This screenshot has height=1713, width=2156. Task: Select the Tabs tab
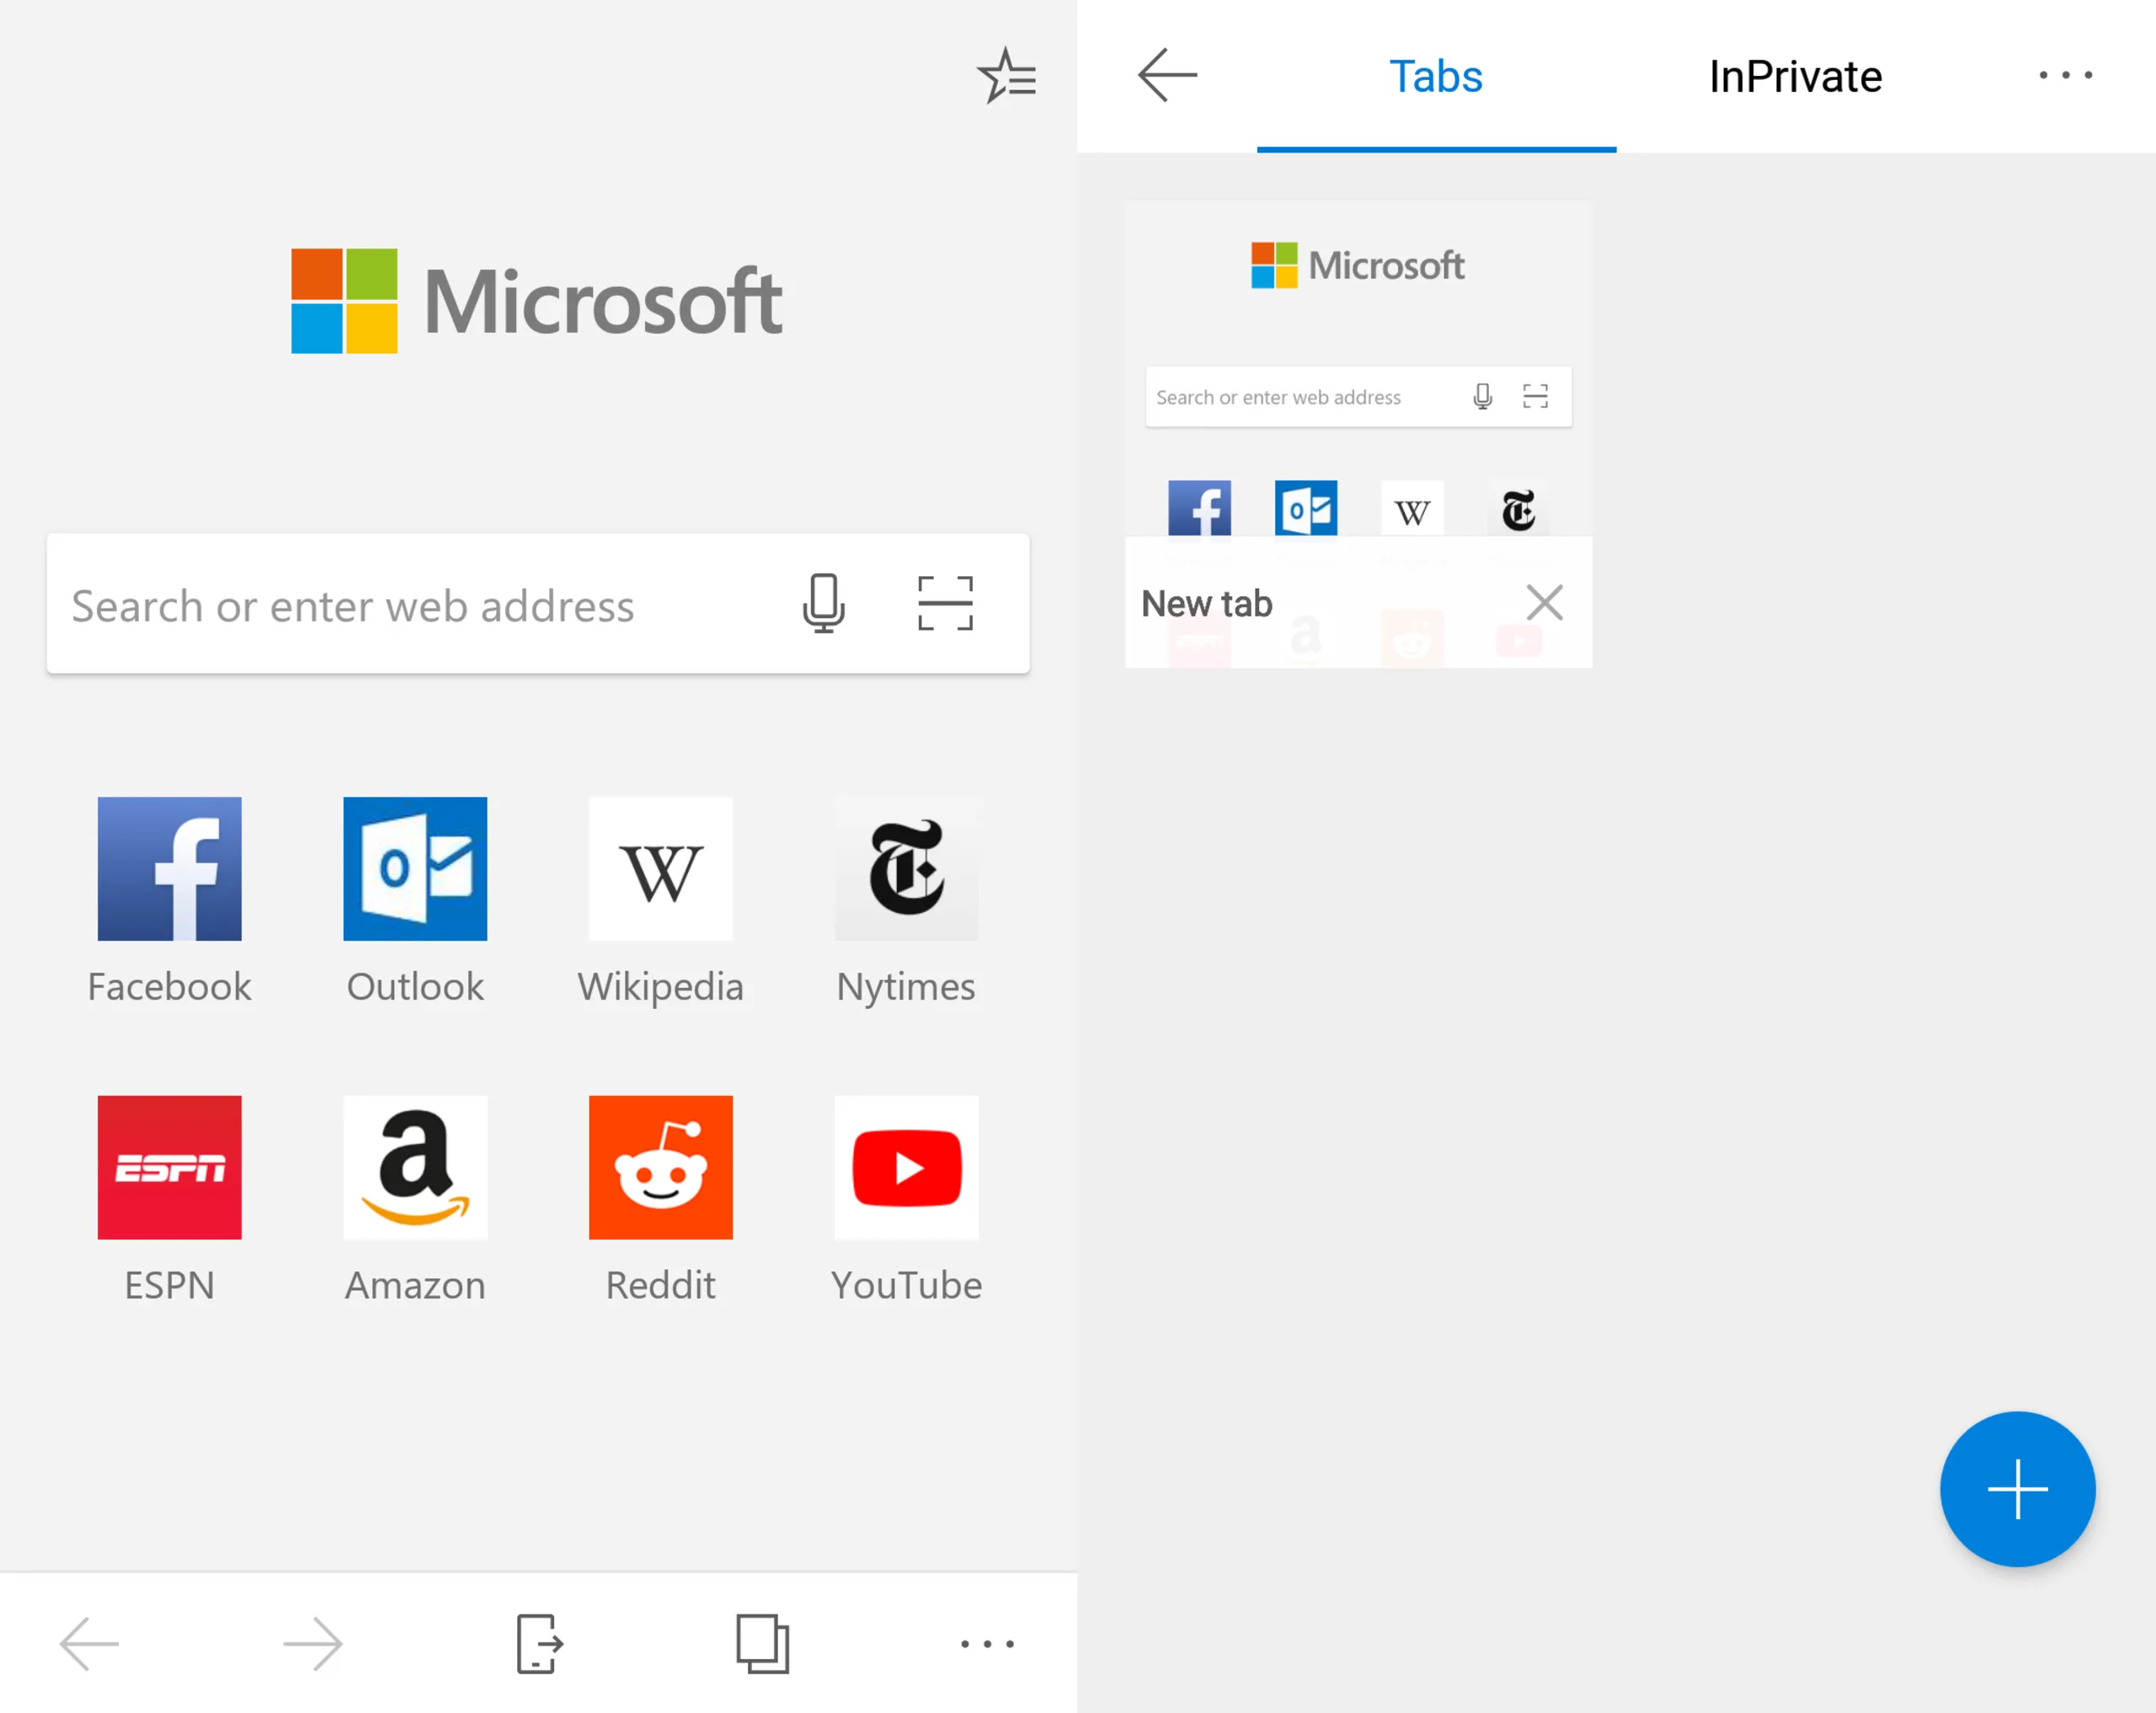[x=1435, y=76]
